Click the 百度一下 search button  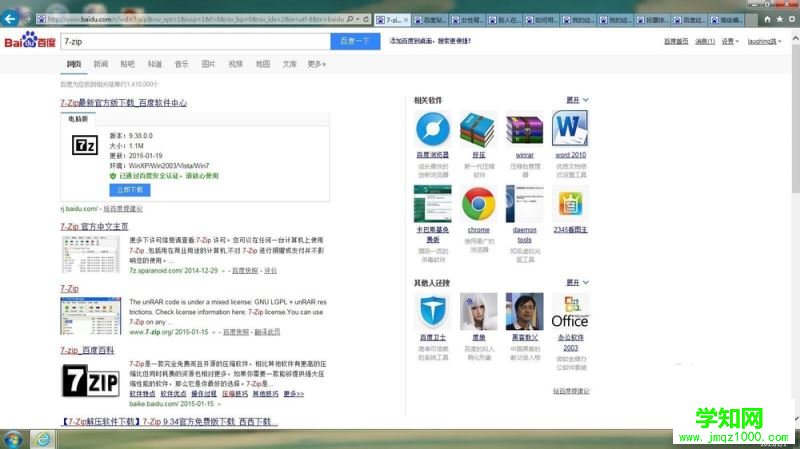[x=355, y=41]
